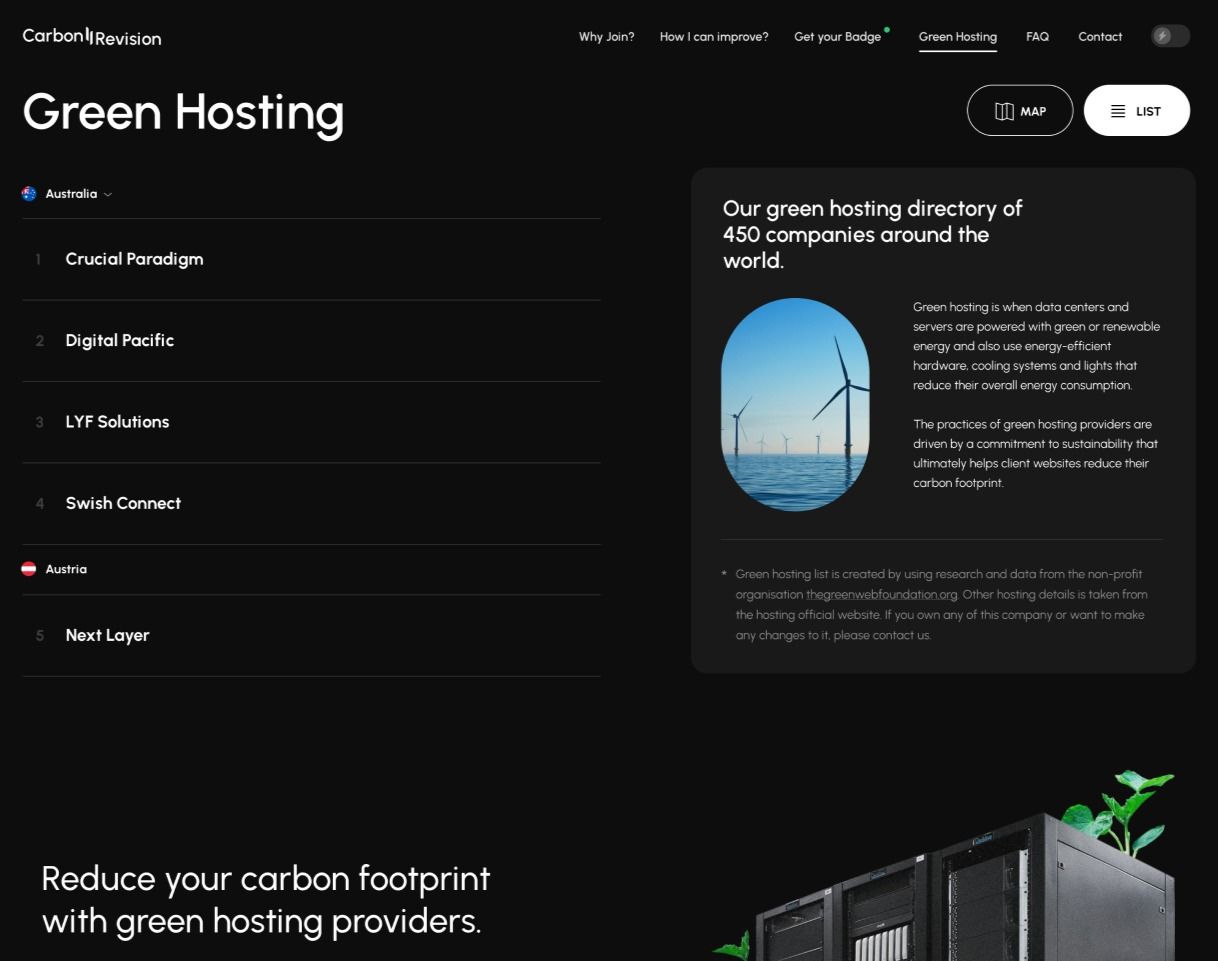Click the Australia flag icon
The image size is (1218, 961).
(28, 193)
